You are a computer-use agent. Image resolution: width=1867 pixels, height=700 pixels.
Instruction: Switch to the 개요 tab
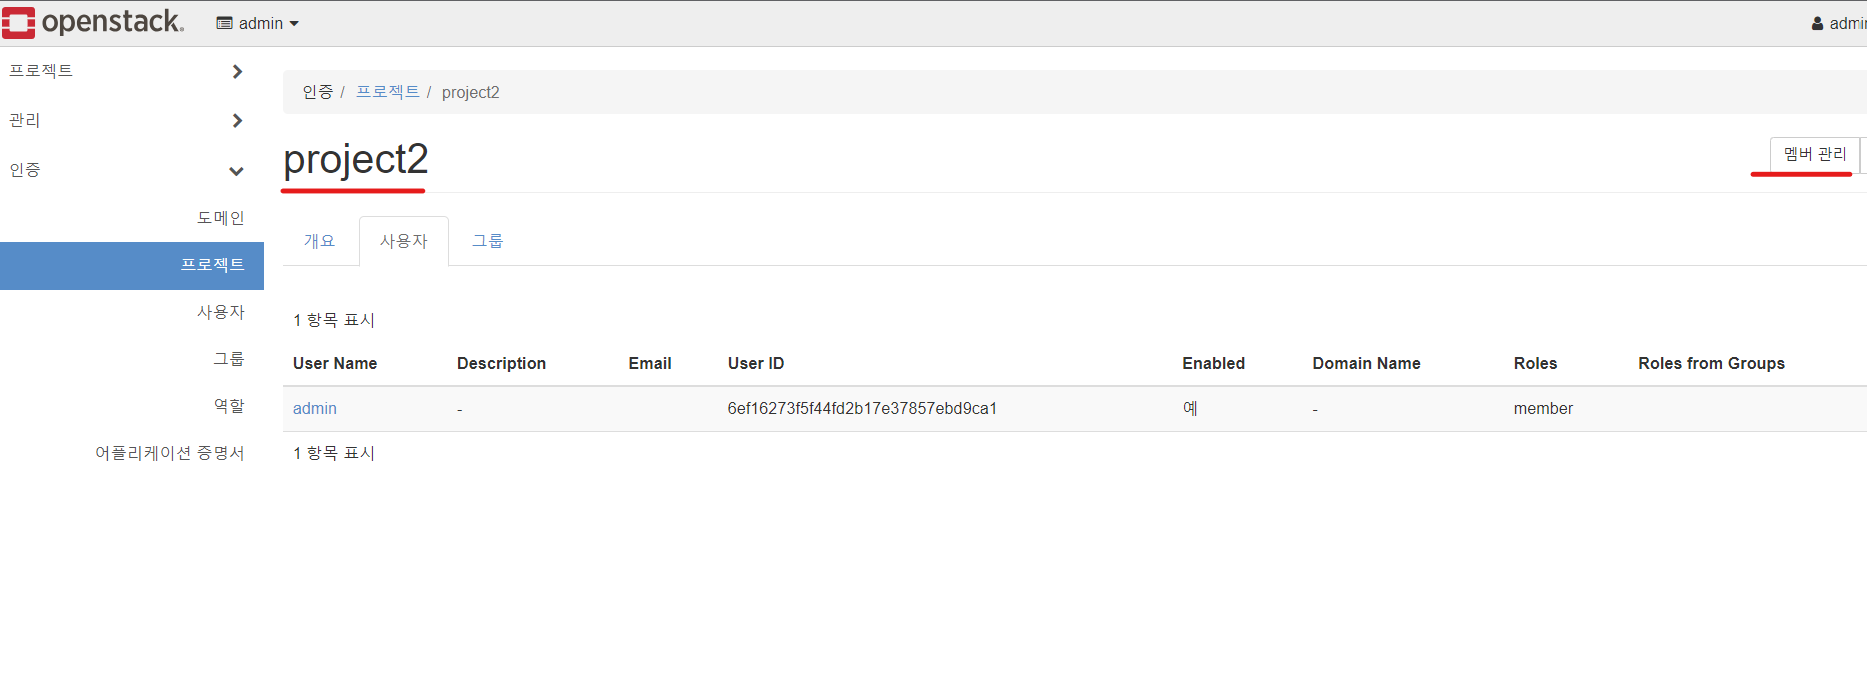[x=319, y=241]
